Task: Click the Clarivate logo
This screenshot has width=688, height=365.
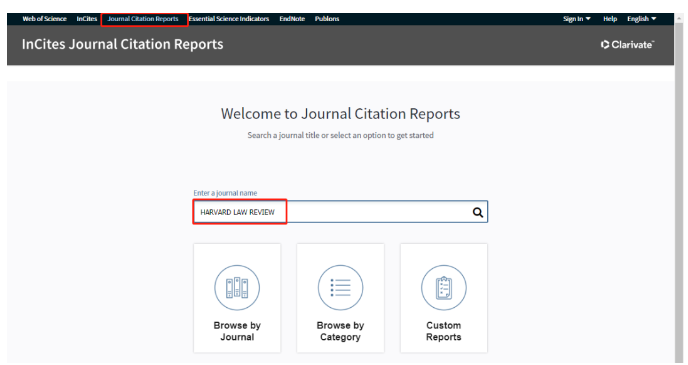Action: (627, 45)
